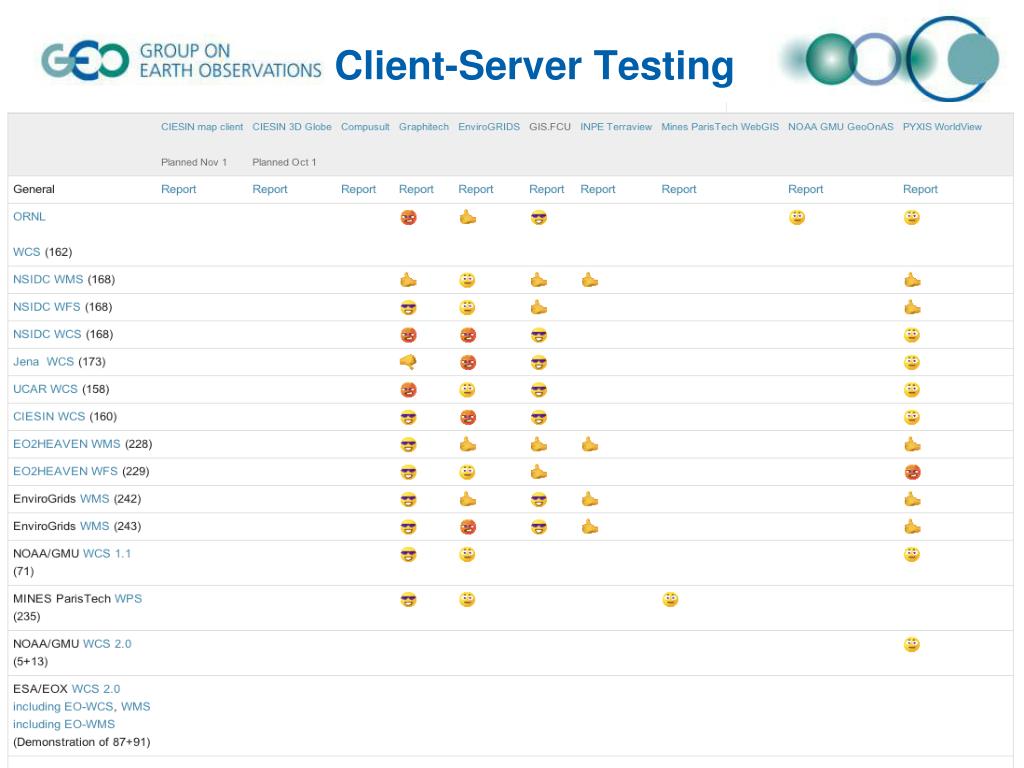
Task: Open the GIS.FCU column header link
Action: (x=550, y=127)
